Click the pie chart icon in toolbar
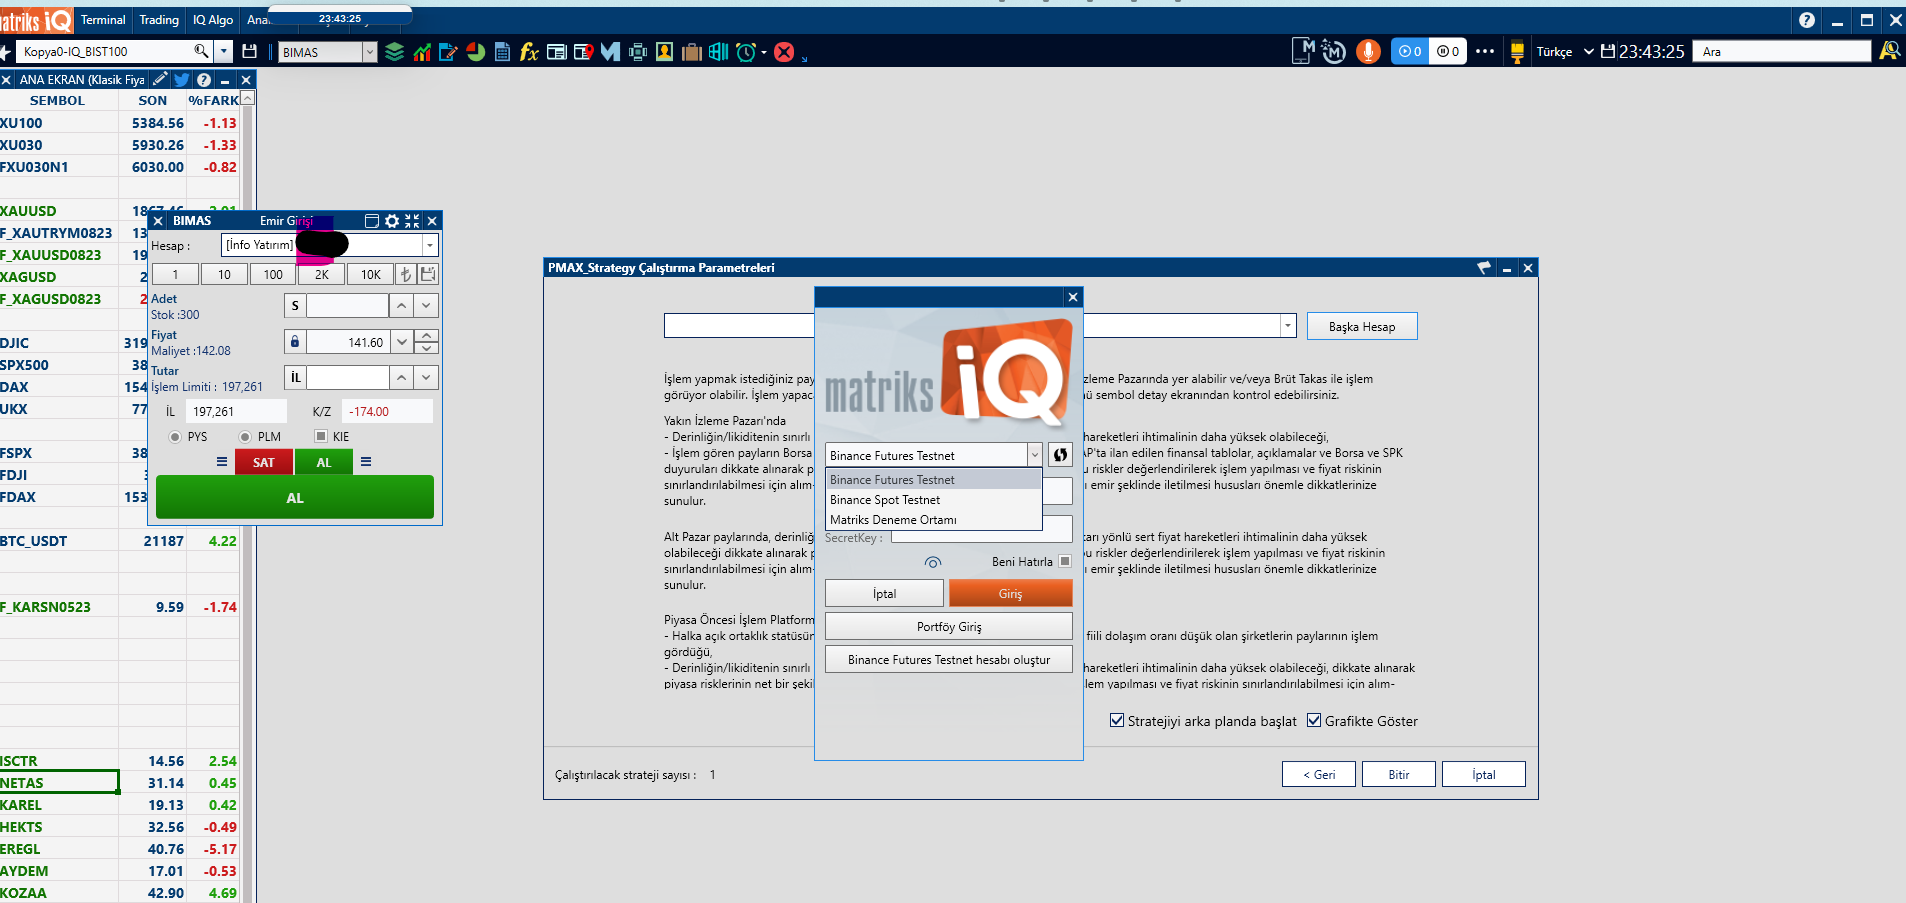This screenshot has width=1906, height=903. (476, 52)
